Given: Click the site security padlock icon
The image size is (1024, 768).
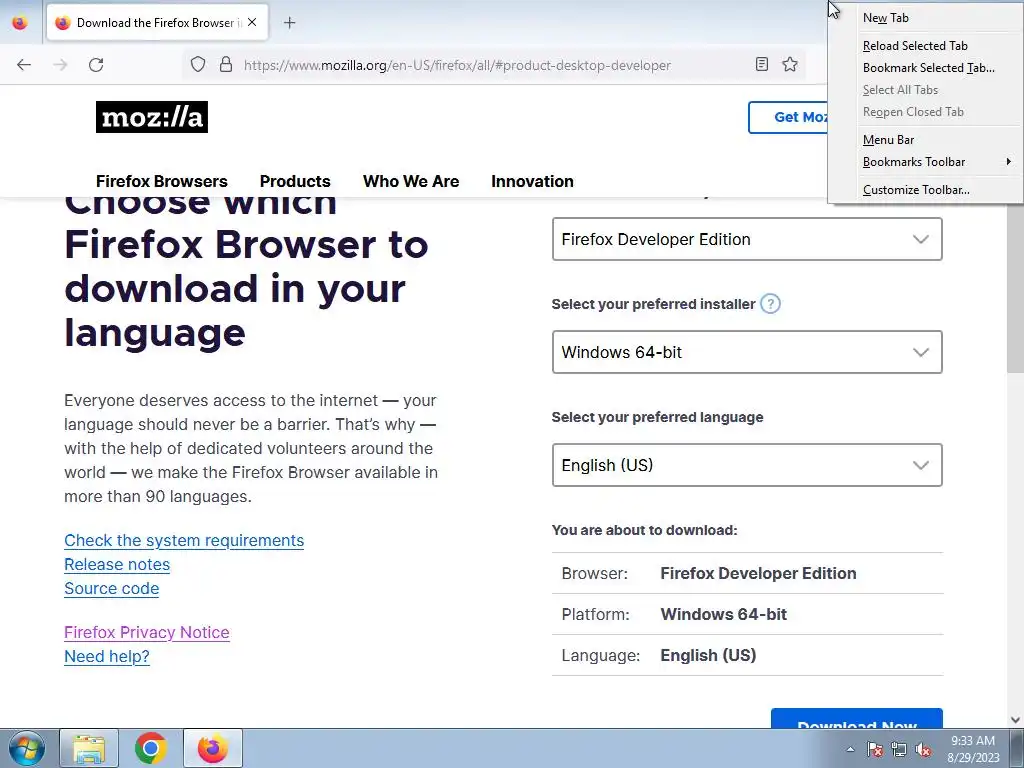Looking at the screenshot, I should click(226, 64).
